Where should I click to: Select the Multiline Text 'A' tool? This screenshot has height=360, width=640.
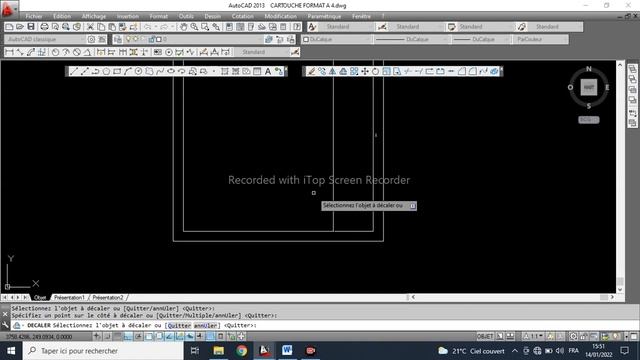pyautogui.click(x=268, y=71)
